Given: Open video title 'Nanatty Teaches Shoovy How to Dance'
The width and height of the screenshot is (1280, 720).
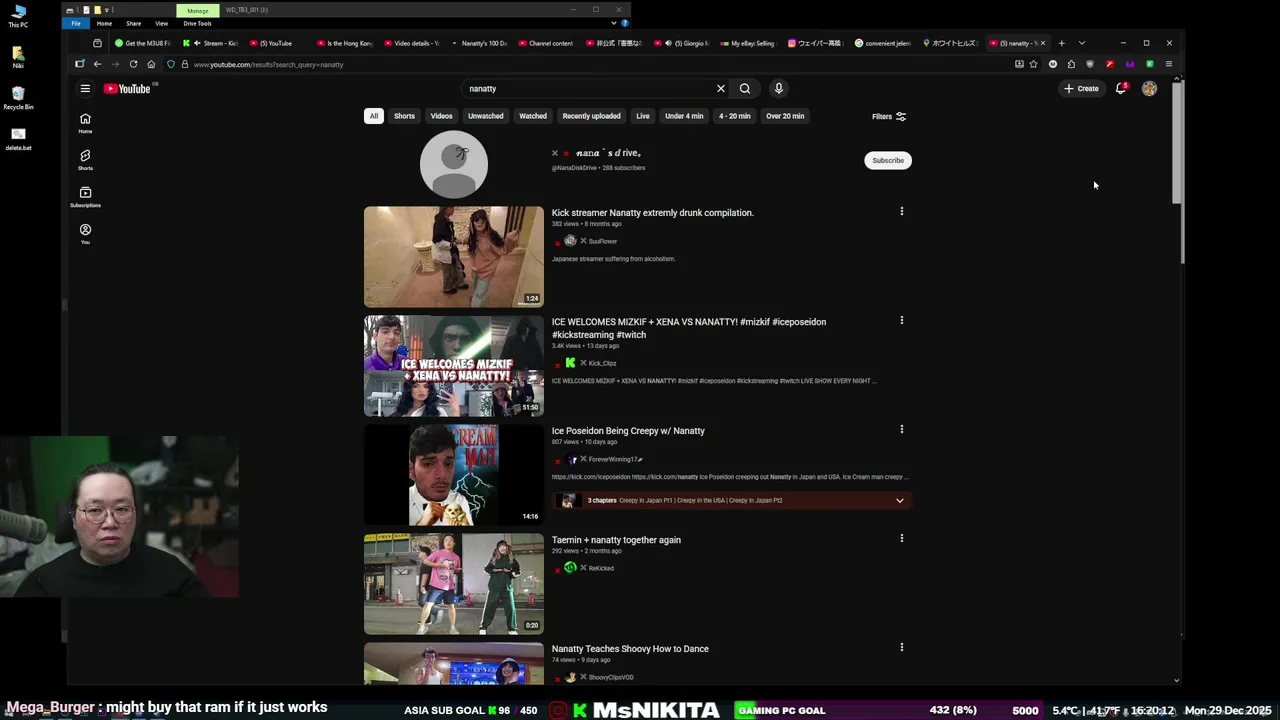Looking at the screenshot, I should coord(630,649).
